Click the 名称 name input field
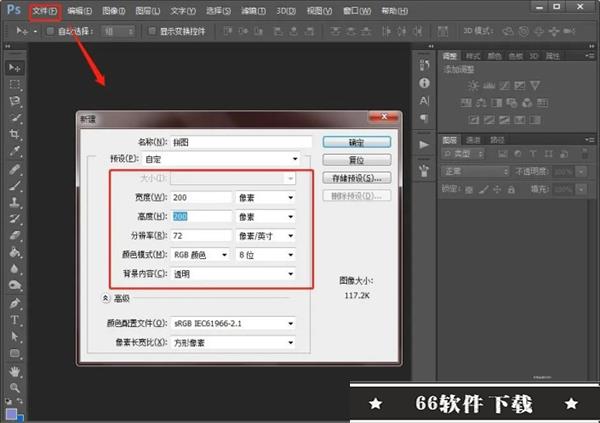The height and width of the screenshot is (423, 600). (x=241, y=142)
